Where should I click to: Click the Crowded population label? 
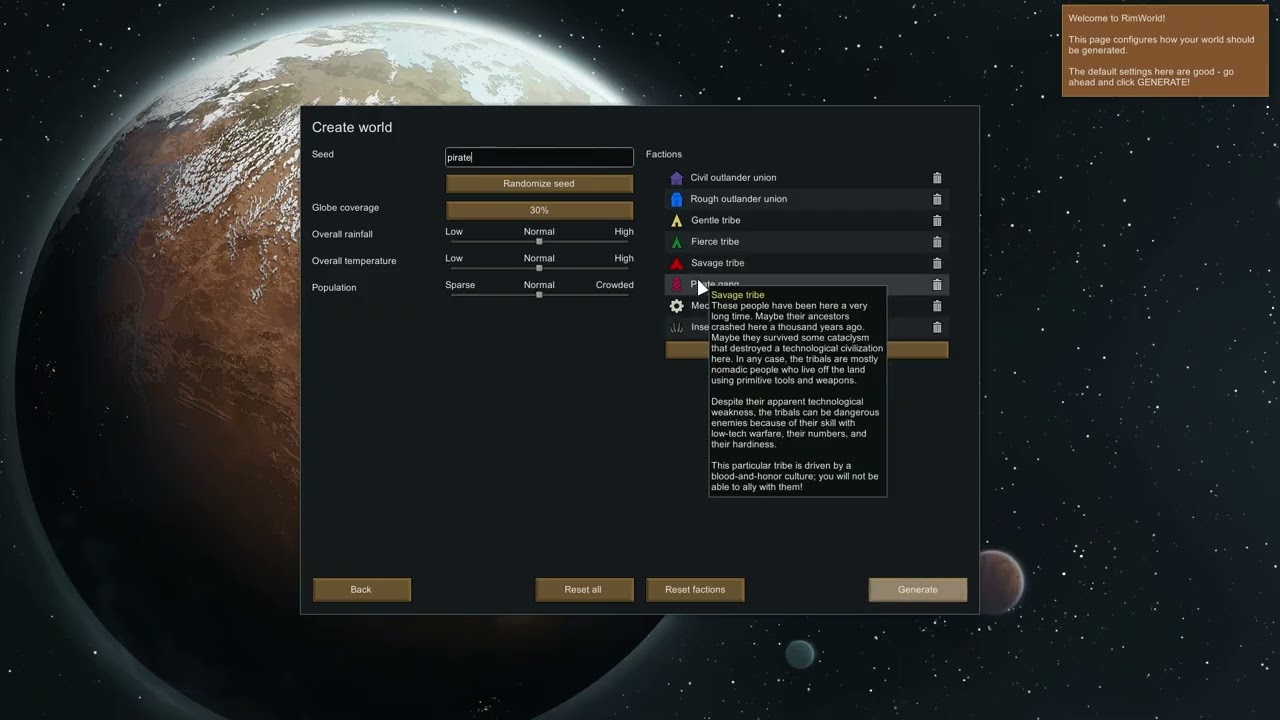[x=614, y=285]
